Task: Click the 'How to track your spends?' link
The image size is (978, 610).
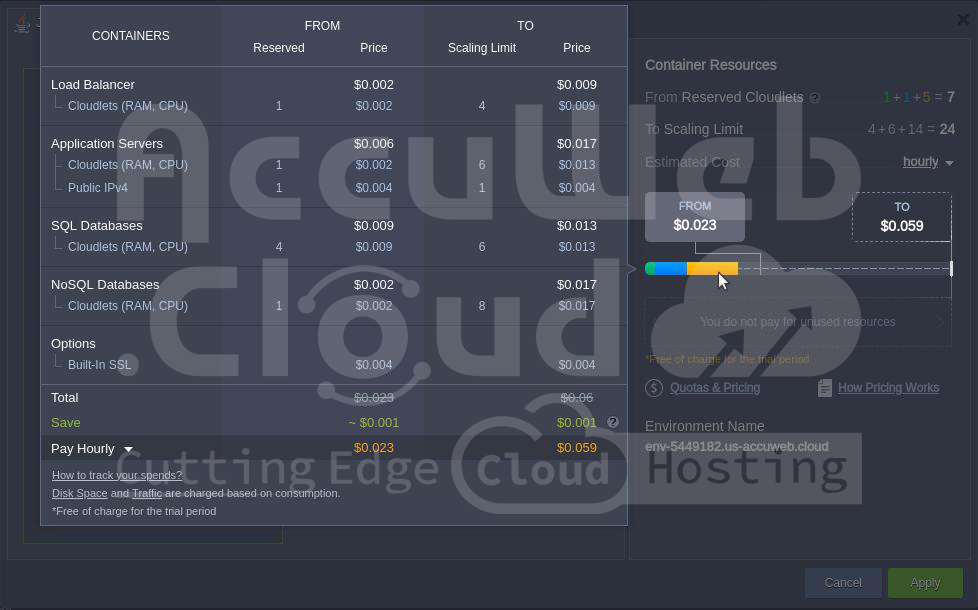Action: point(117,475)
